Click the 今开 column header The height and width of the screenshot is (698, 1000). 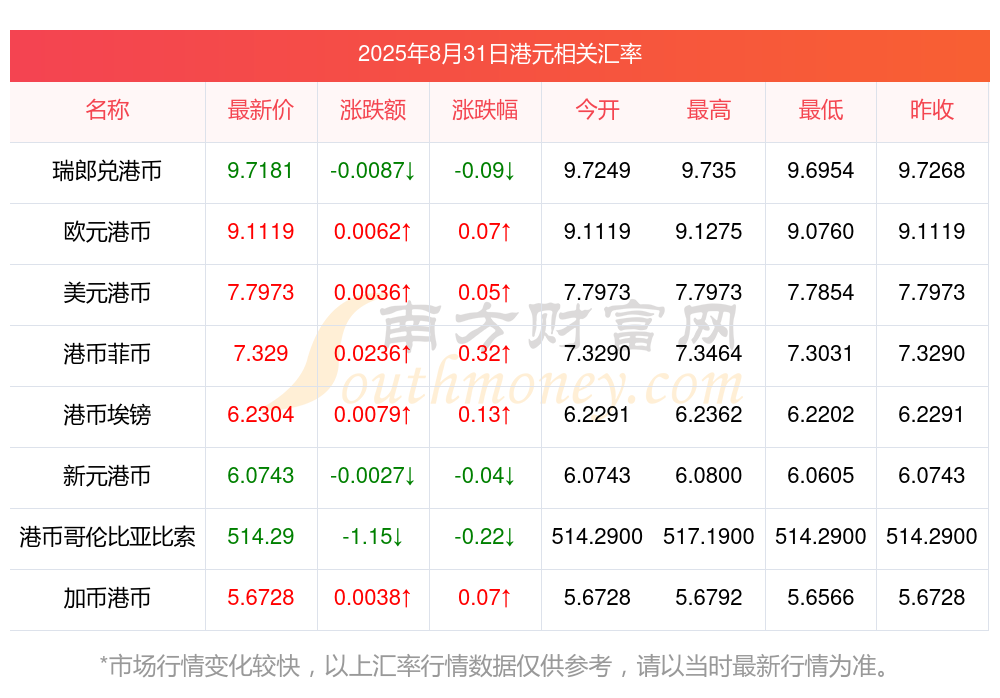tap(597, 110)
